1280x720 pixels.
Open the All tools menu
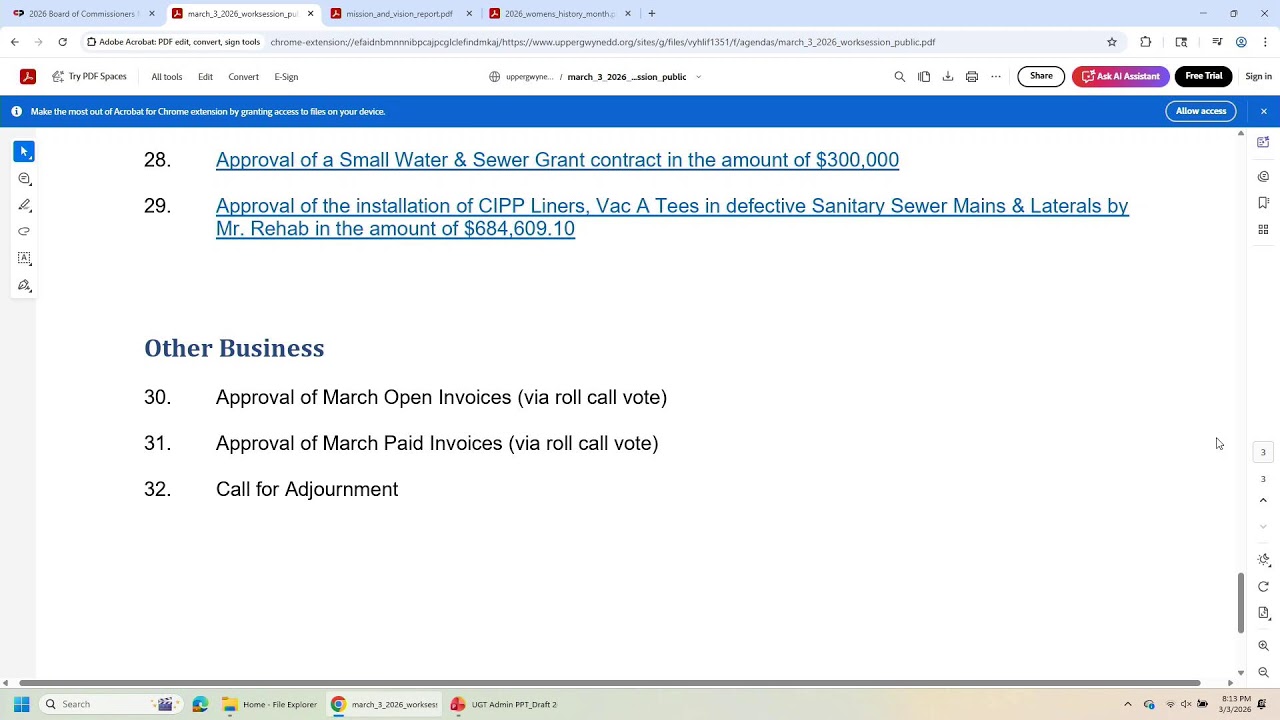coord(167,77)
